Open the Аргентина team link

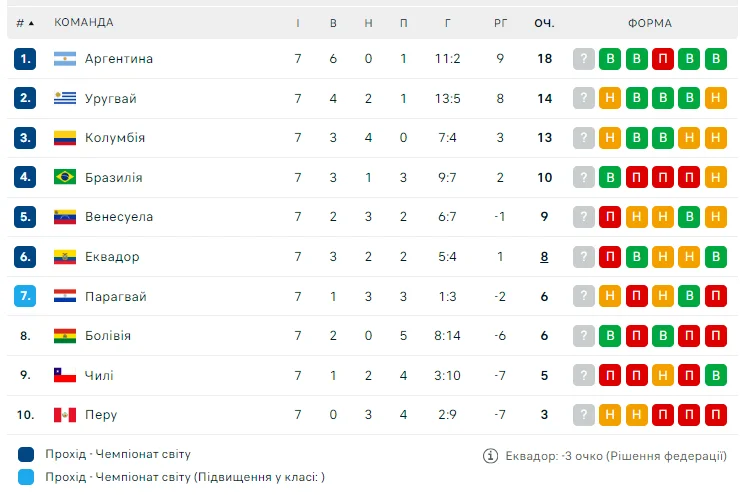(x=119, y=59)
